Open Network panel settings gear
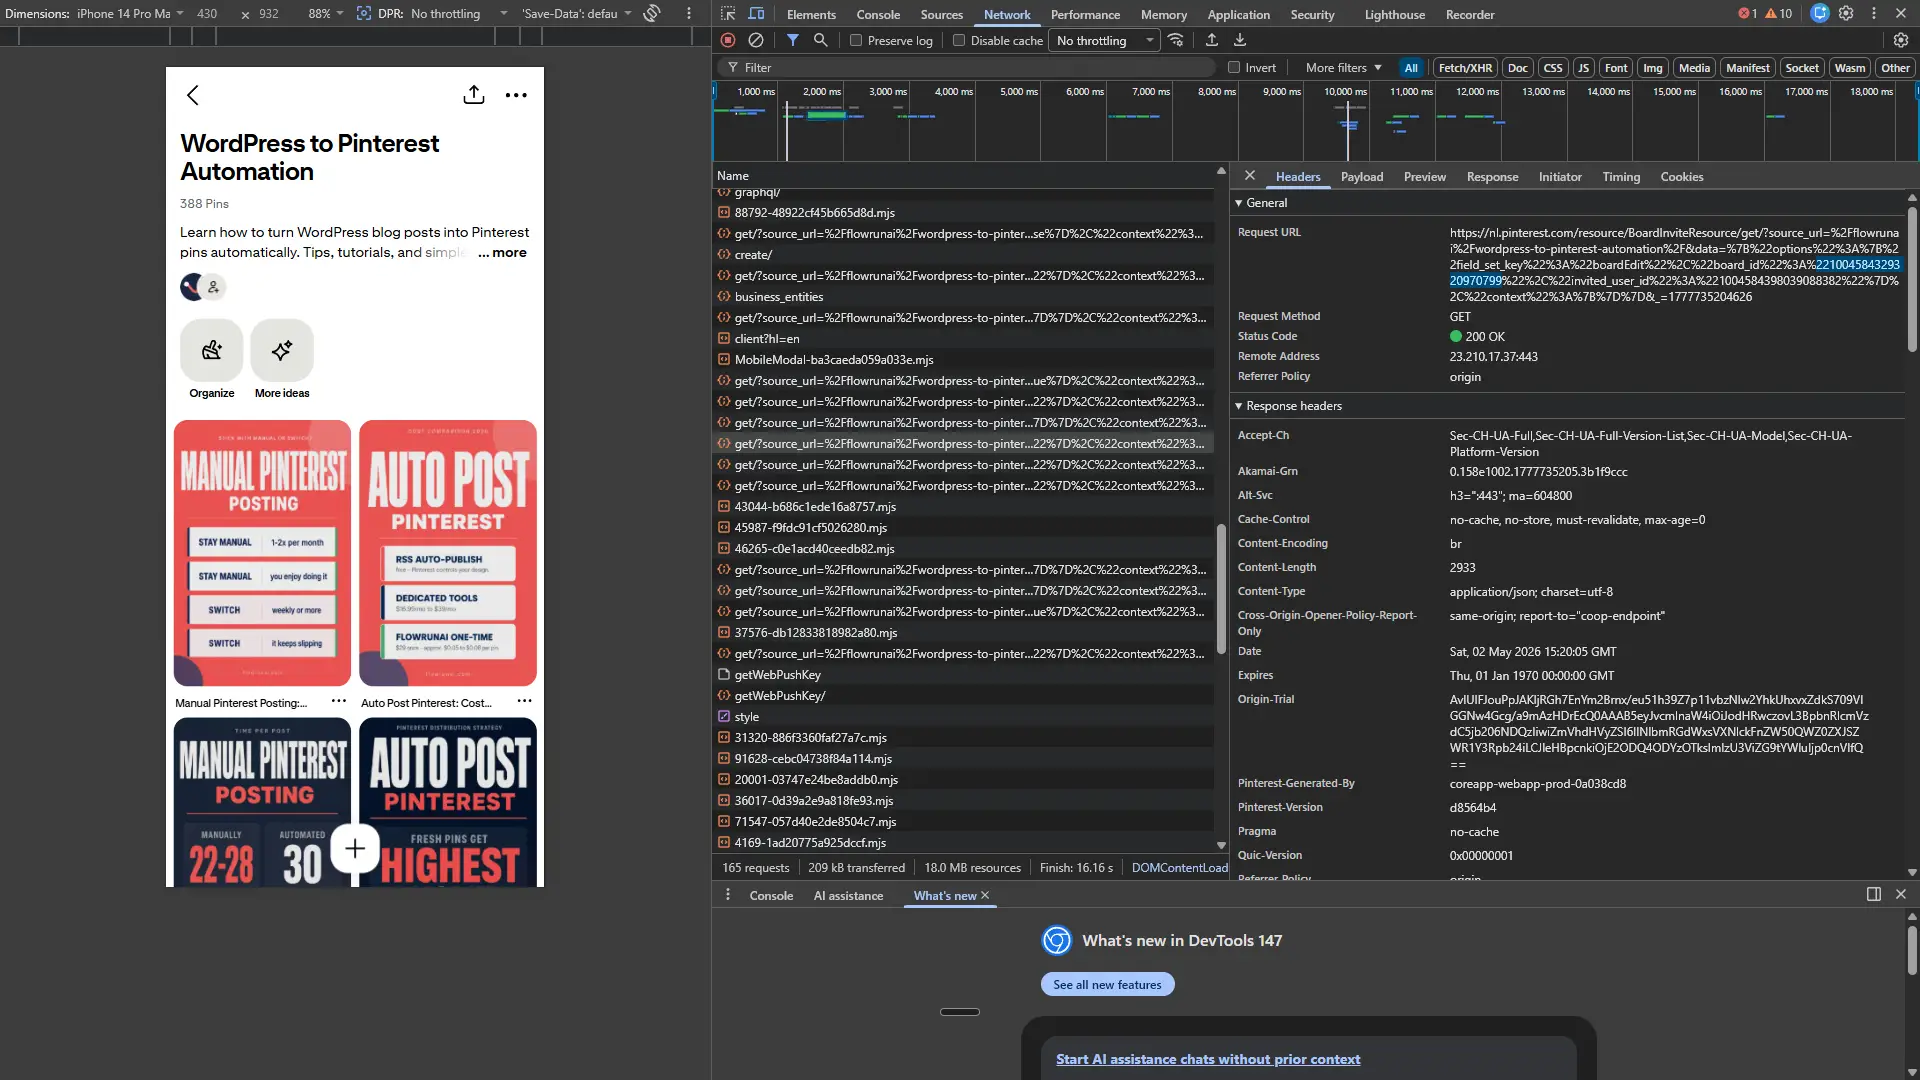The height and width of the screenshot is (1080, 1920). [x=1901, y=40]
